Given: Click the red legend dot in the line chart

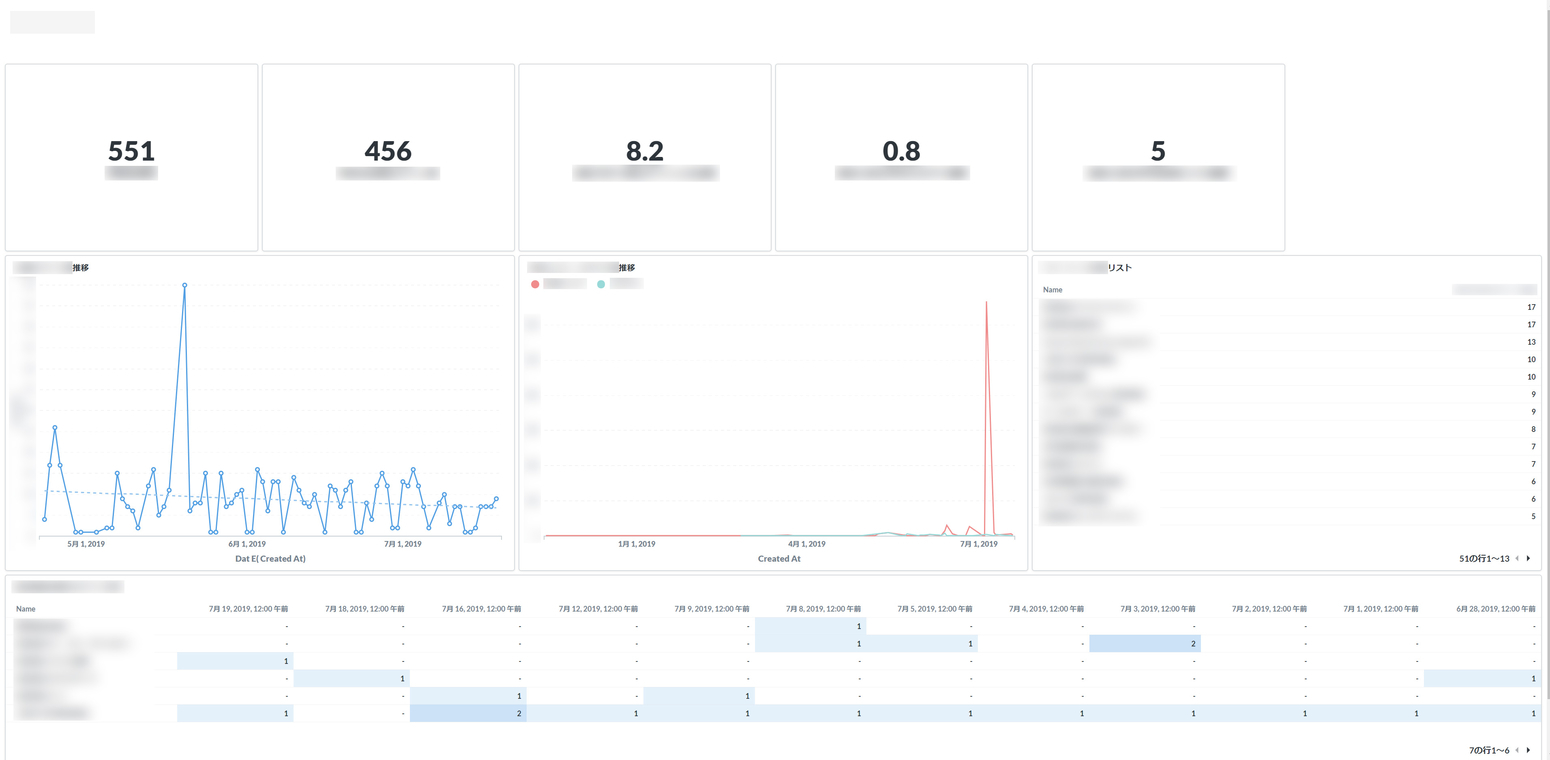Looking at the screenshot, I should coord(535,284).
